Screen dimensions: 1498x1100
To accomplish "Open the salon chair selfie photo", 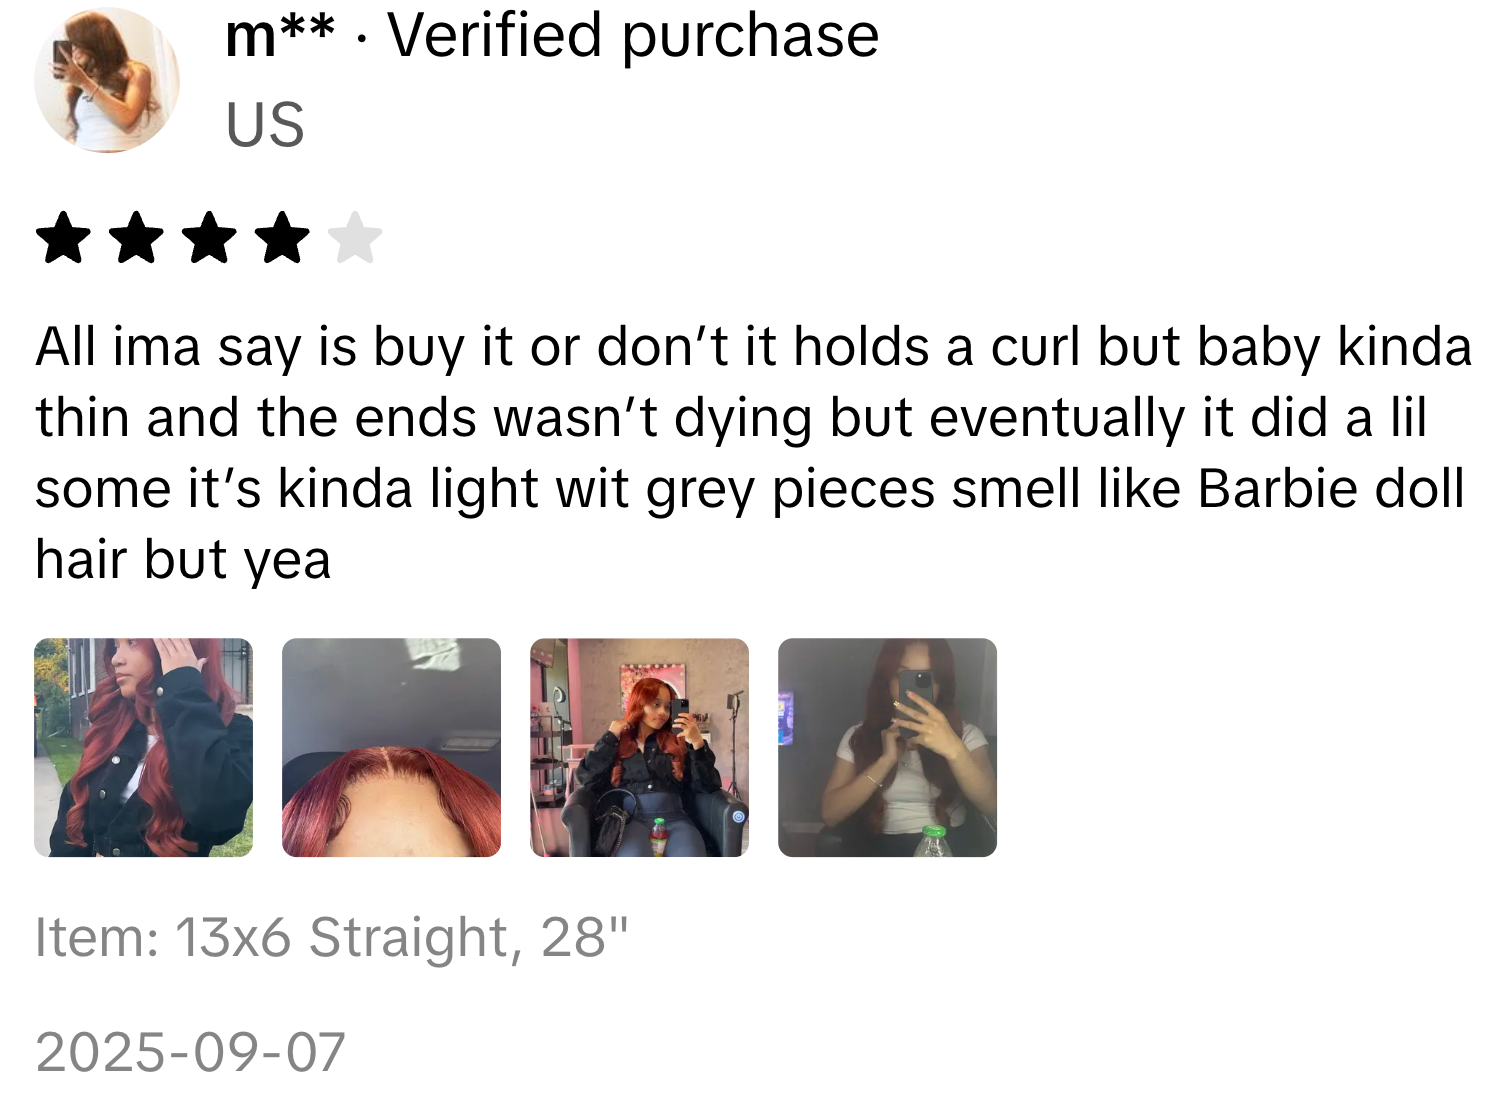I will [x=640, y=747].
